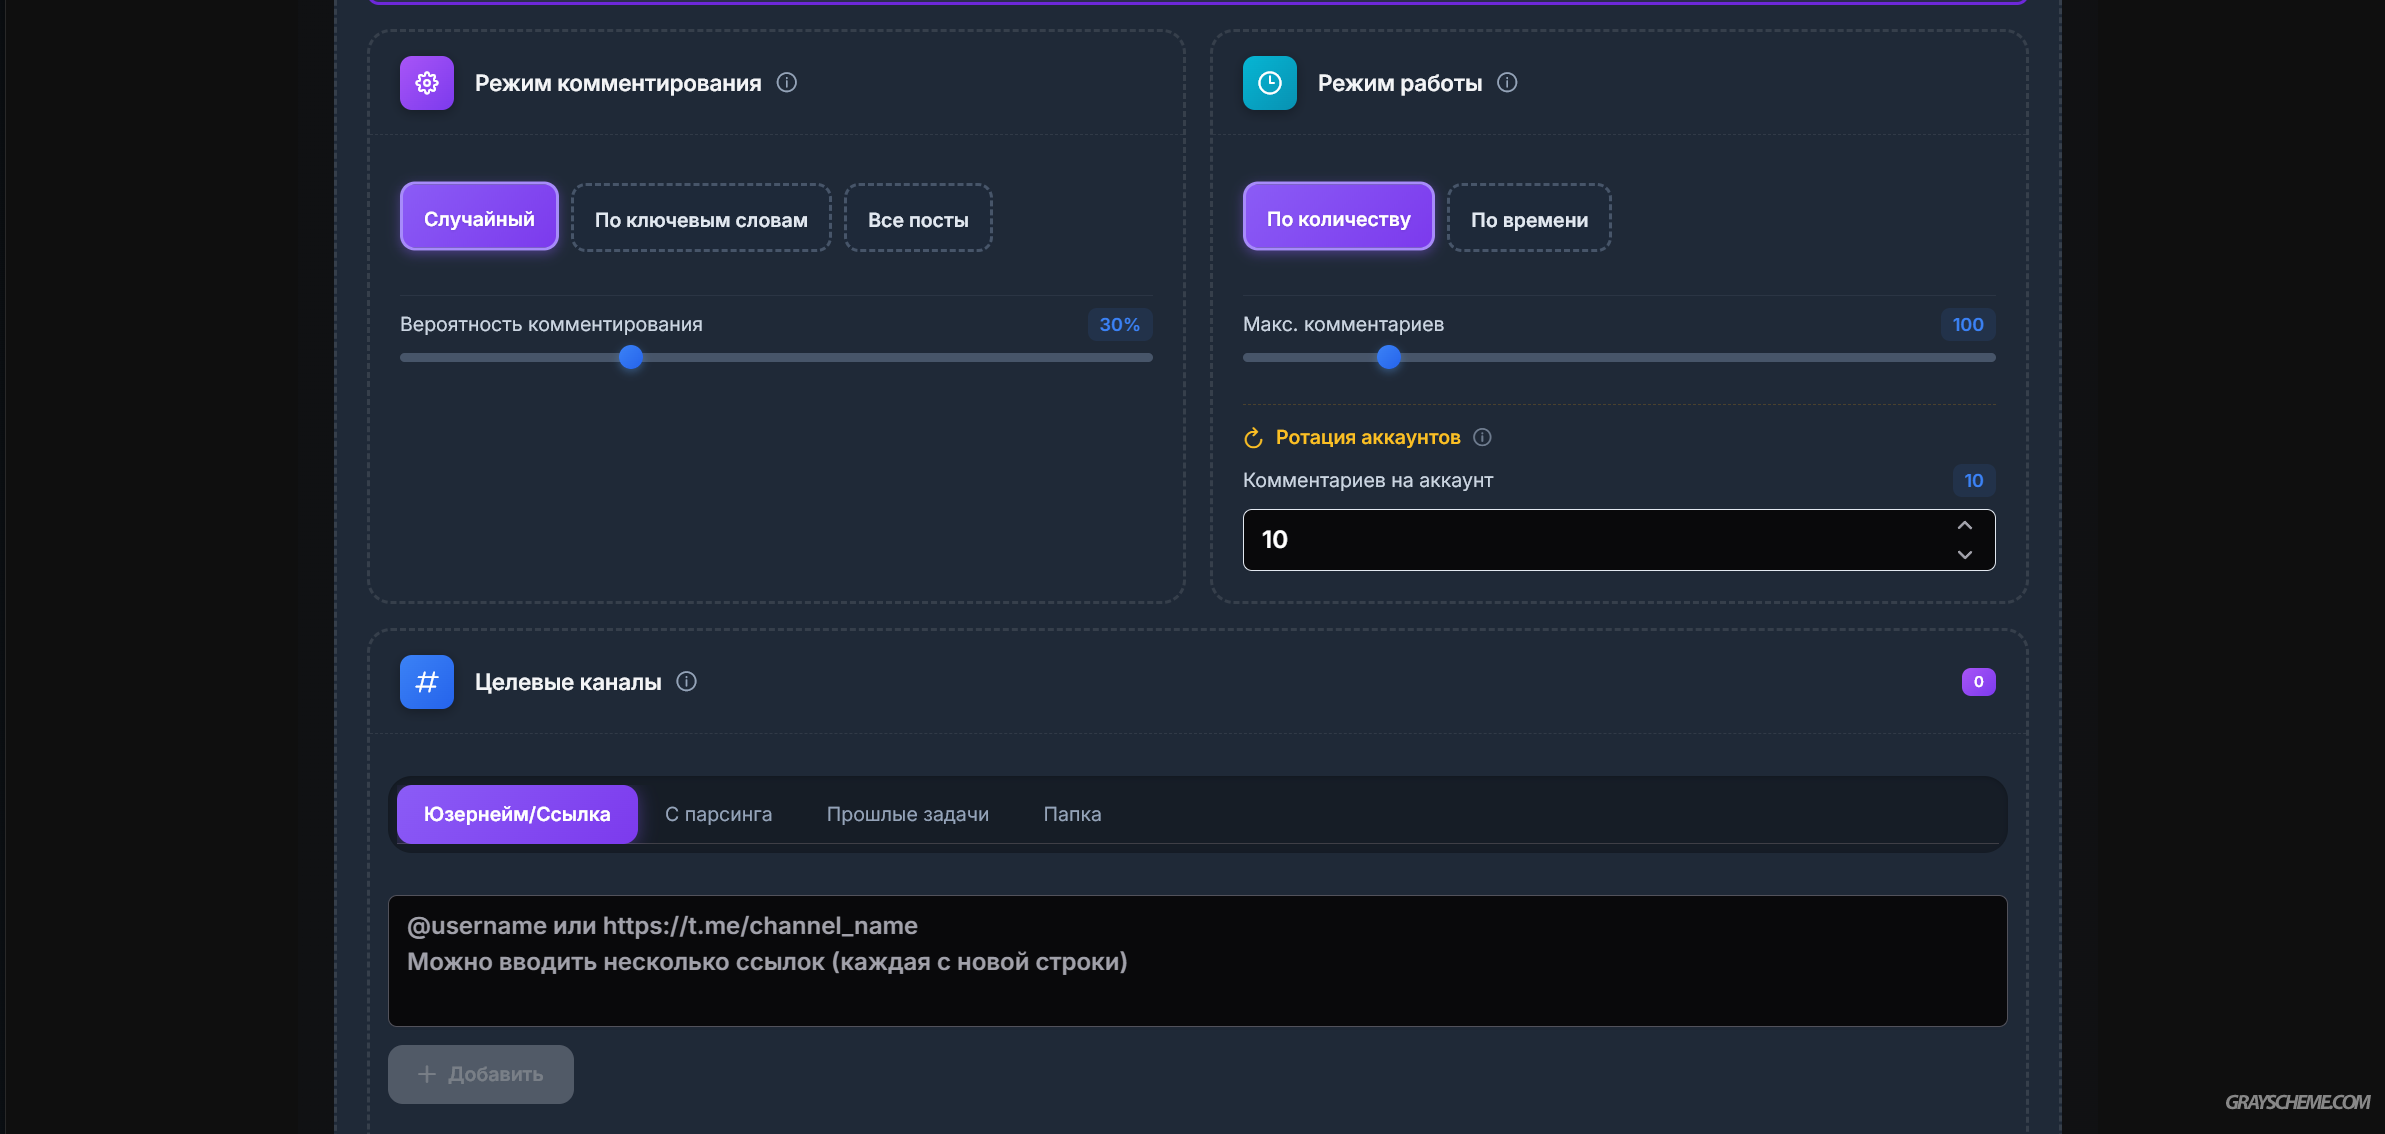The height and width of the screenshot is (1134, 2385).
Task: Click the yellow rotation arrow icon
Action: coord(1253,438)
